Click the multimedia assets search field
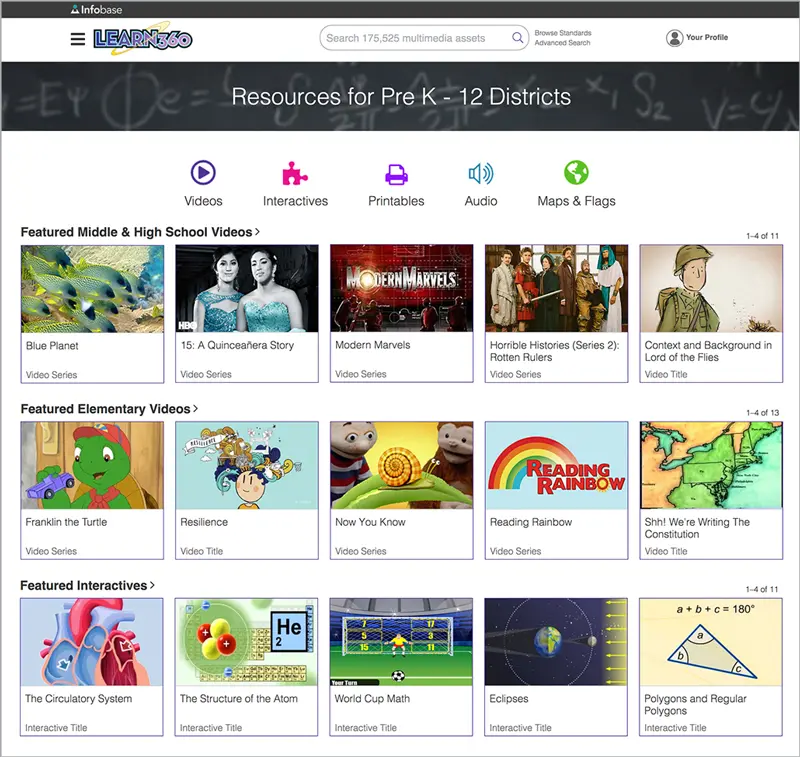The height and width of the screenshot is (757, 800). (415, 38)
